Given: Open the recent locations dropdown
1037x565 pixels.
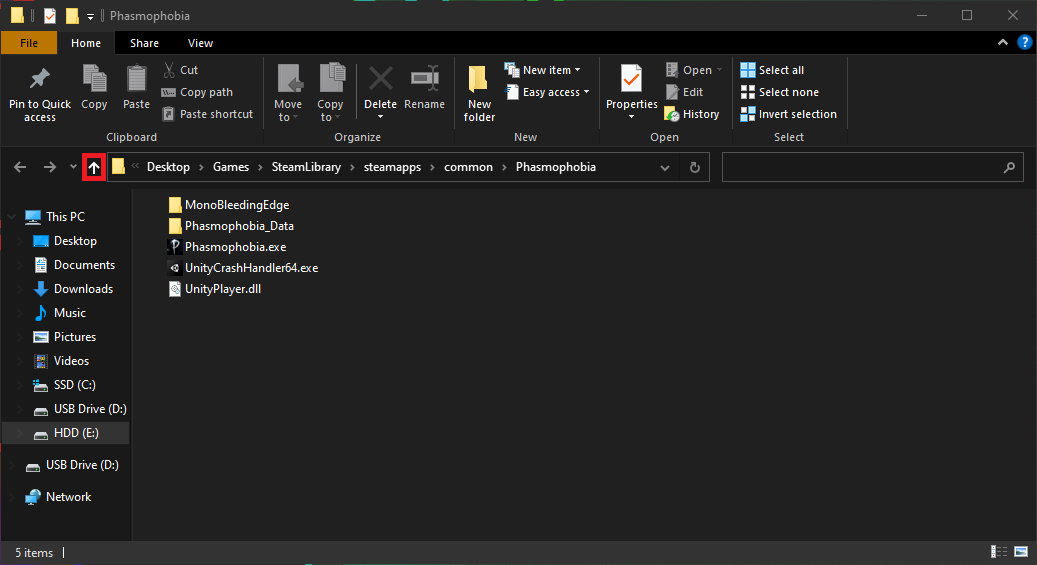Looking at the screenshot, I should click(73, 167).
